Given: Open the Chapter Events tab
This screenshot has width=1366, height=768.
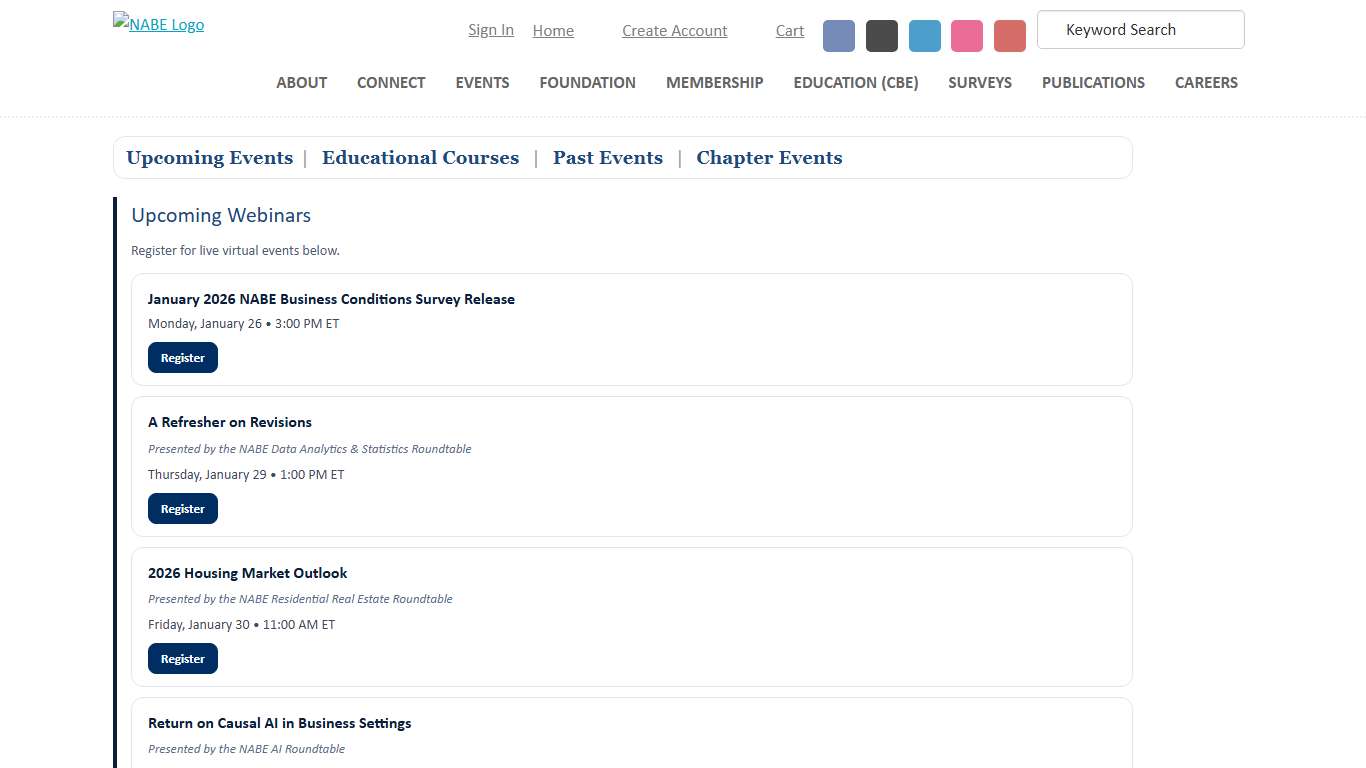Looking at the screenshot, I should 768,158.
